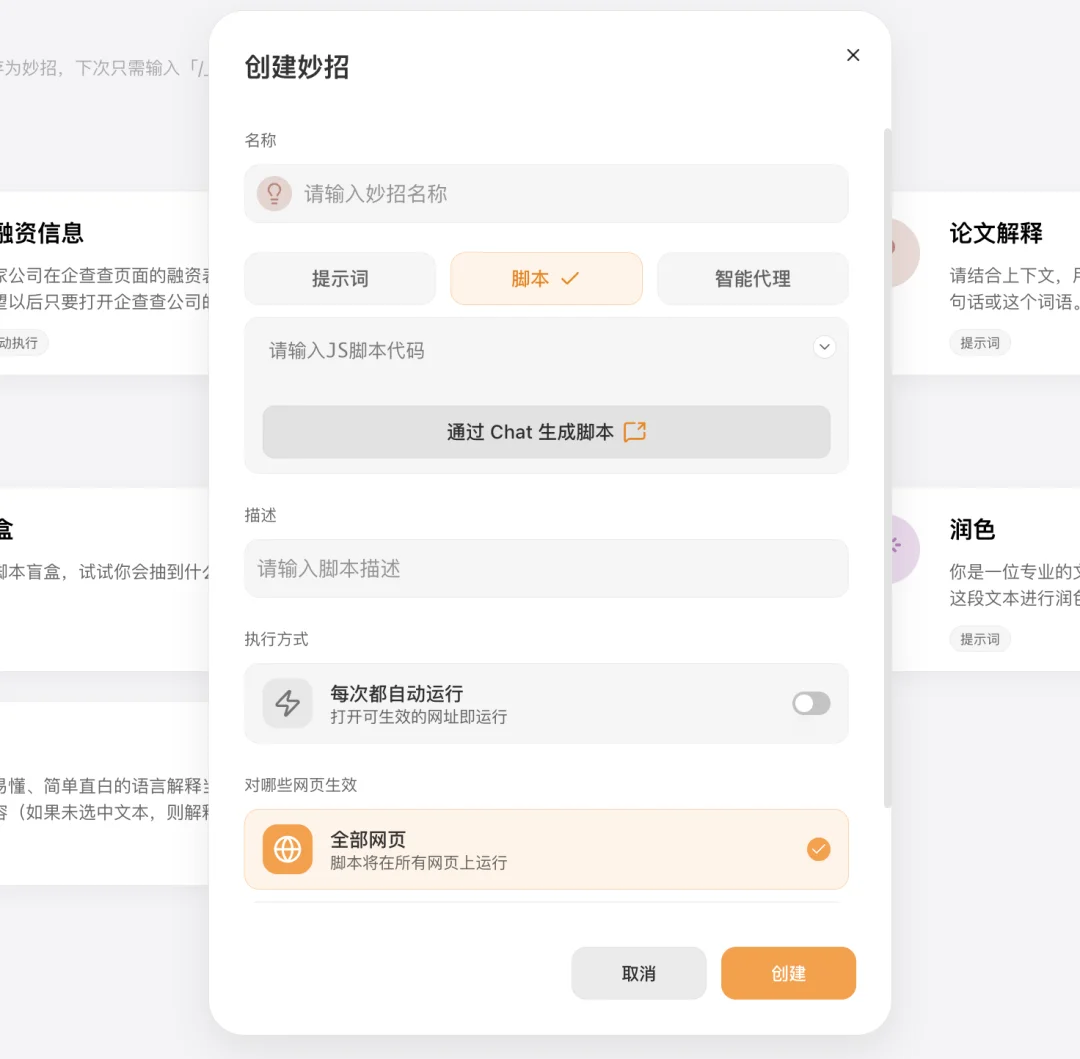Click the orange check badge on 全部网页
The image size is (1080, 1059).
tap(818, 849)
